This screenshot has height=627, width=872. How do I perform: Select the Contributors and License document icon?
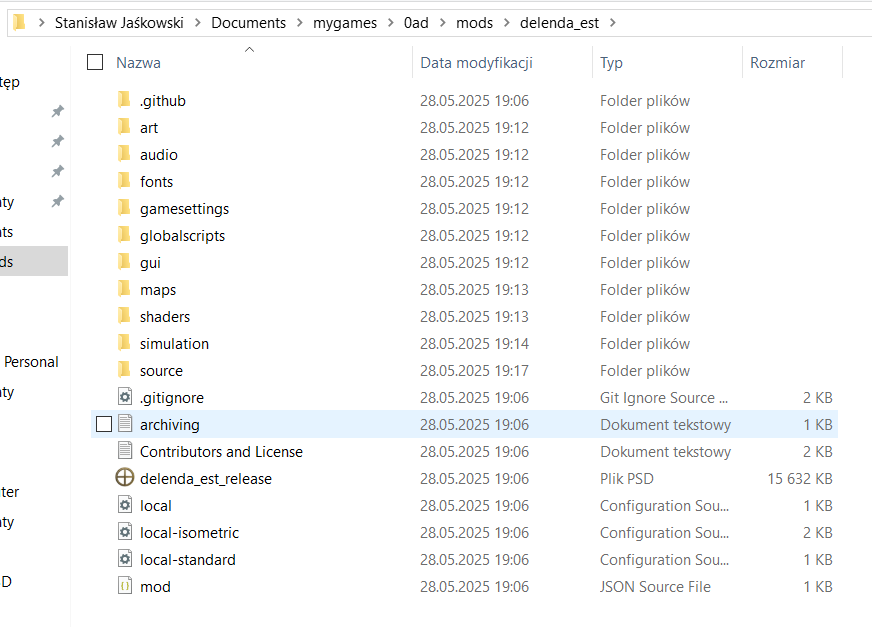pos(125,451)
